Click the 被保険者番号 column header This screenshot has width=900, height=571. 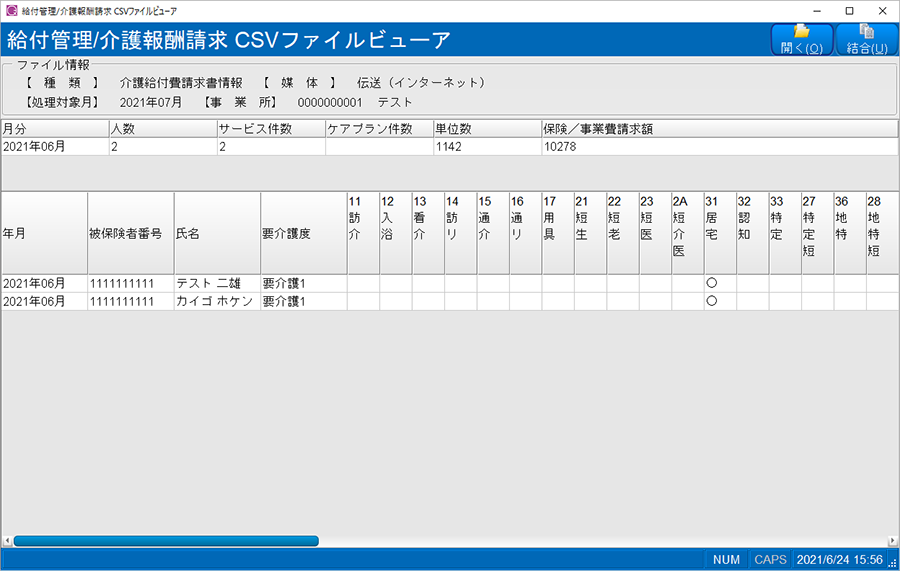coord(131,233)
